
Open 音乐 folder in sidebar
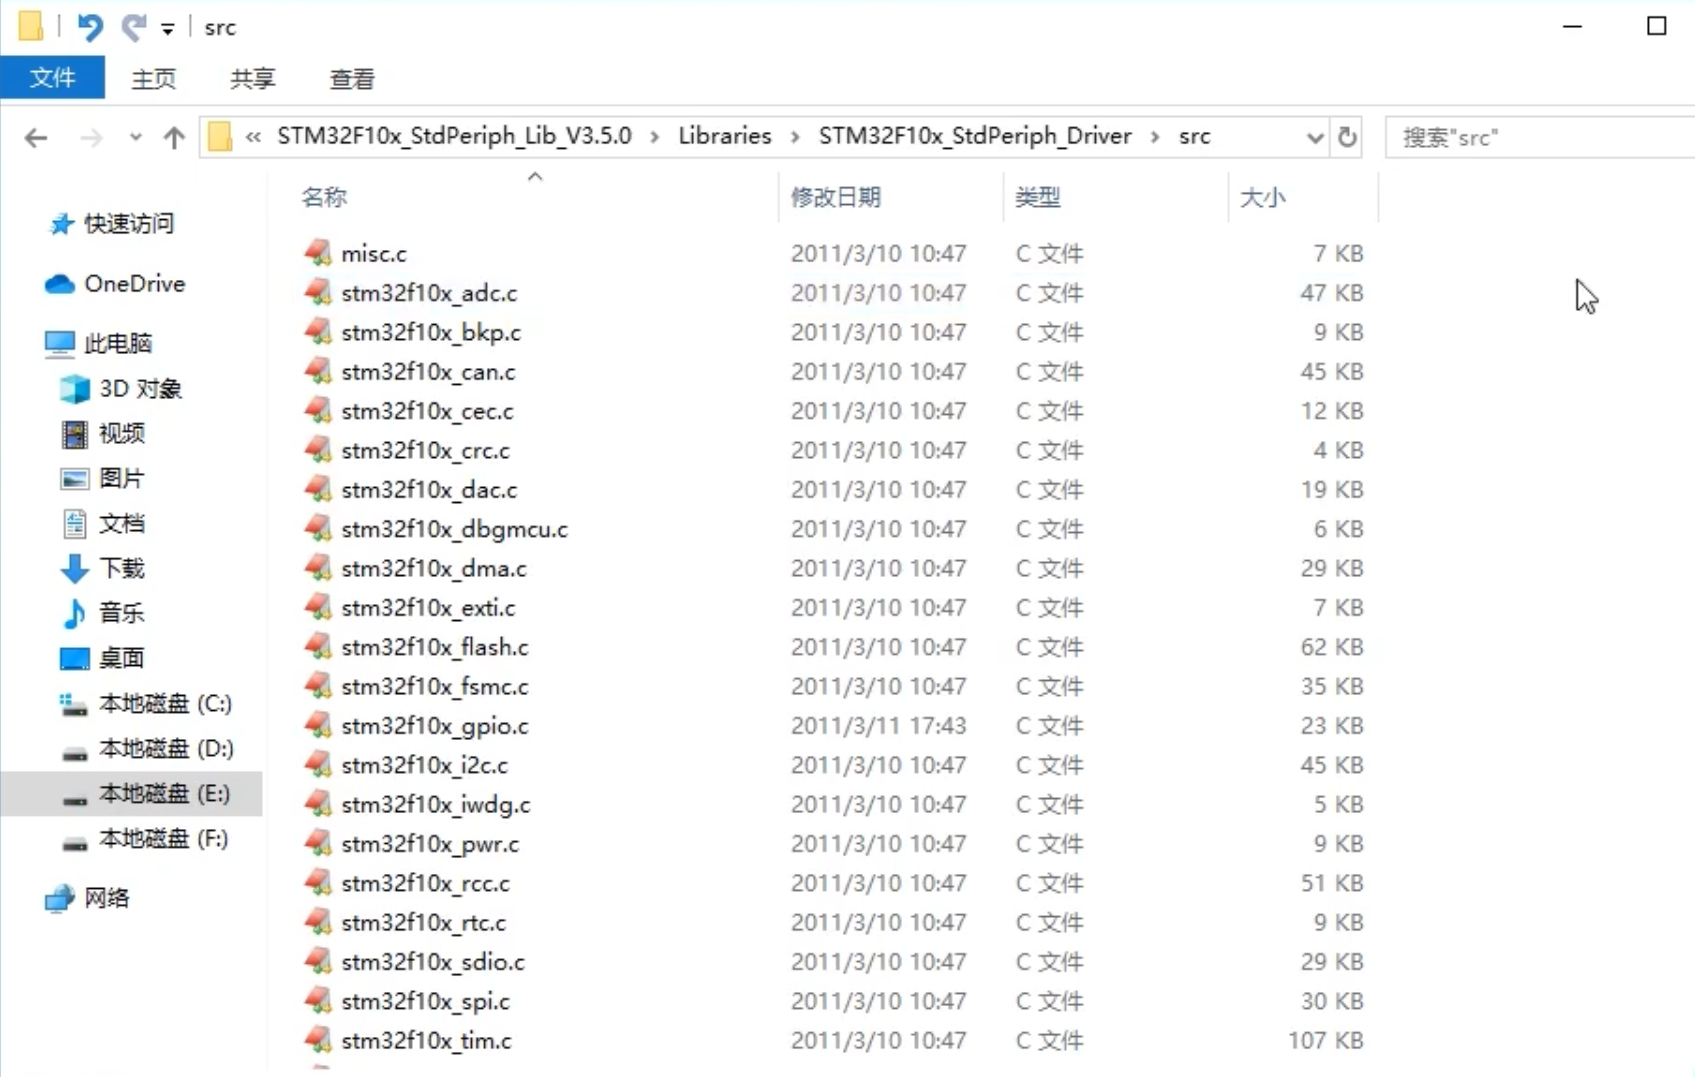[x=104, y=613]
